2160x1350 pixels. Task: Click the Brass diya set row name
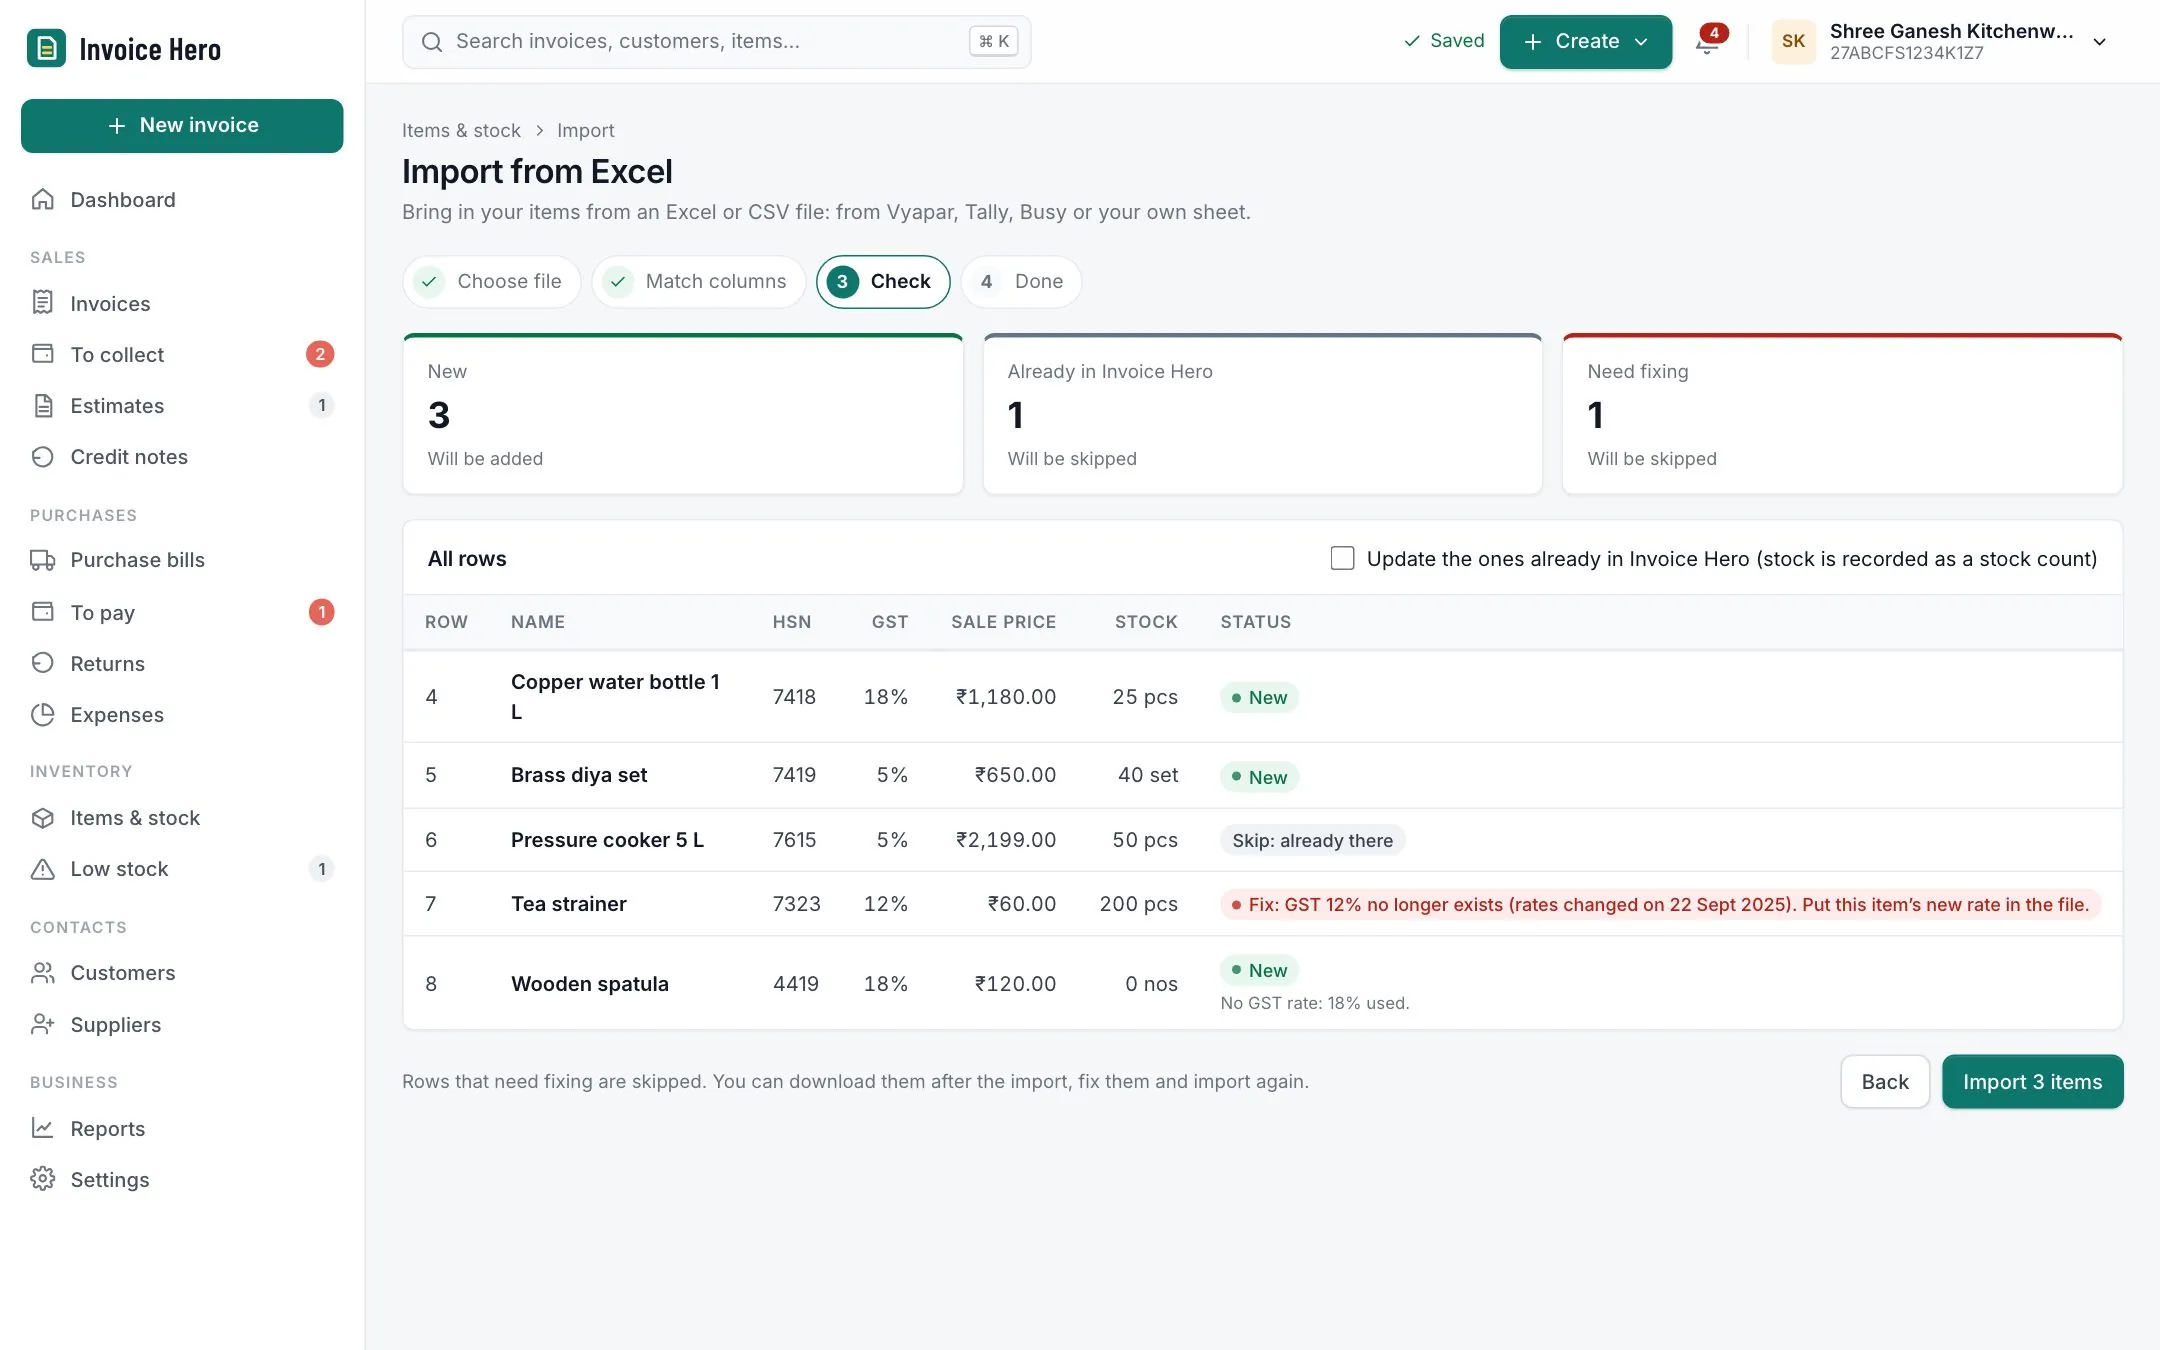point(579,775)
